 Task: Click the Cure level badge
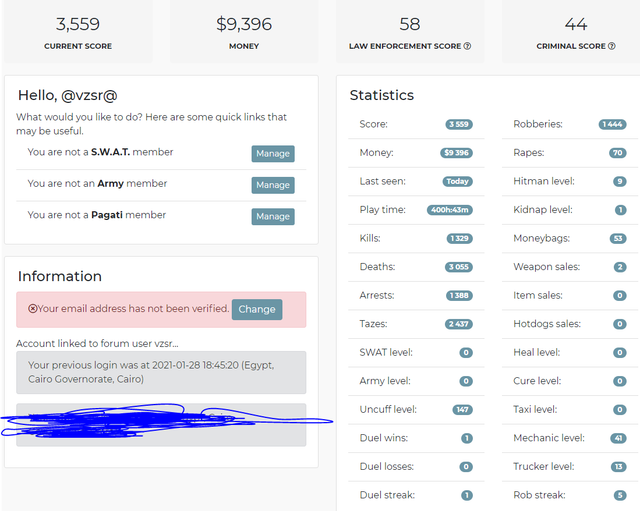[x=620, y=381]
